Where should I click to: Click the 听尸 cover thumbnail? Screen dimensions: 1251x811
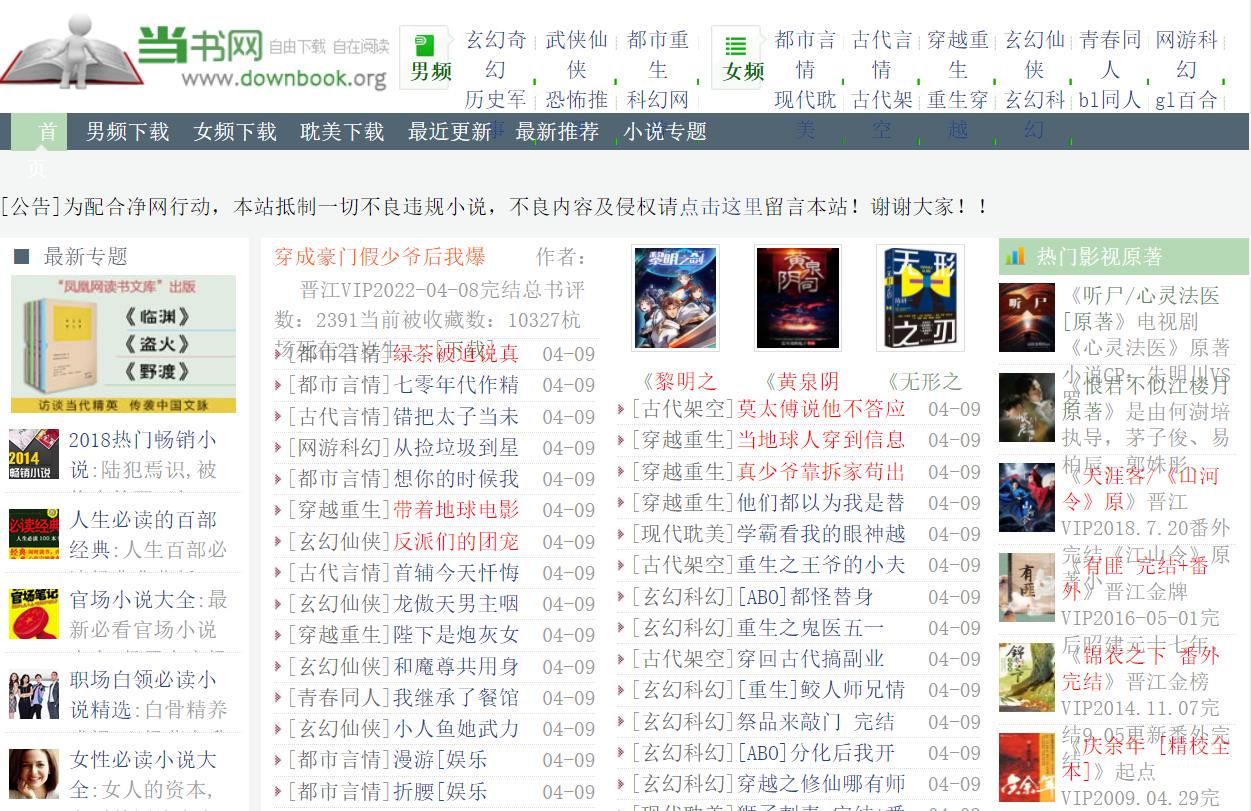click(x=1026, y=318)
